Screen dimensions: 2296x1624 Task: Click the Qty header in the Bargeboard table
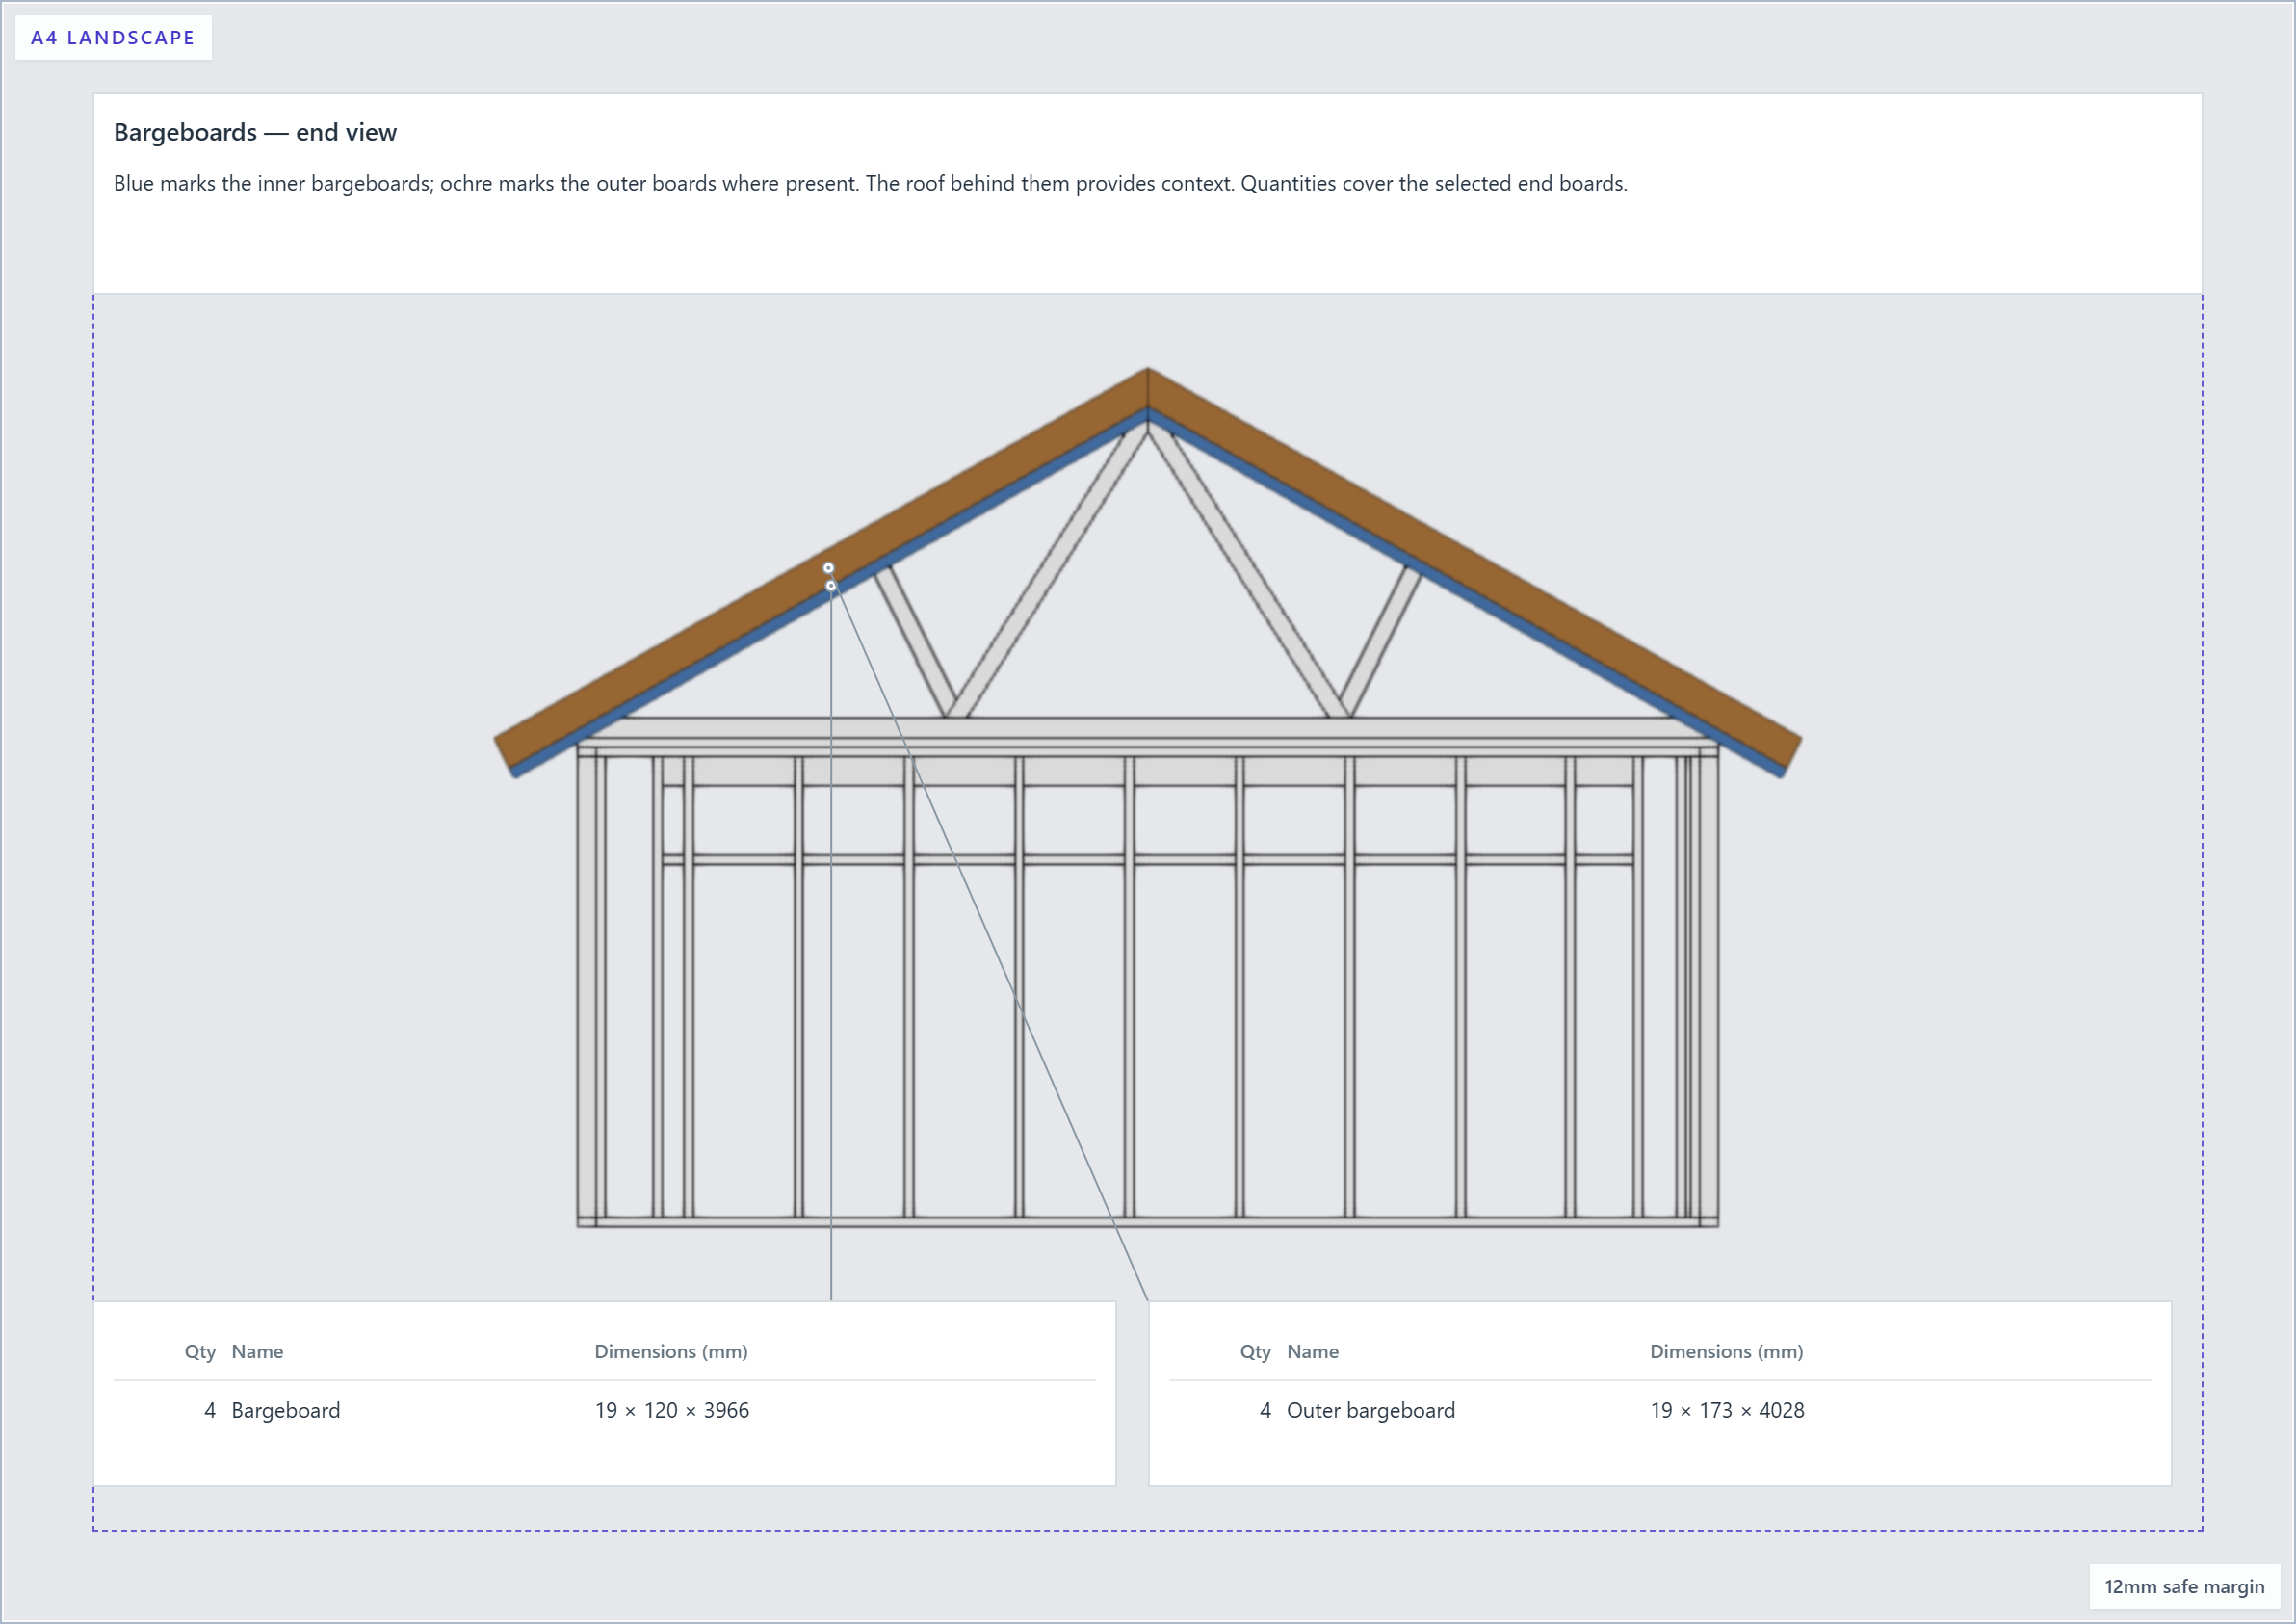(x=200, y=1351)
